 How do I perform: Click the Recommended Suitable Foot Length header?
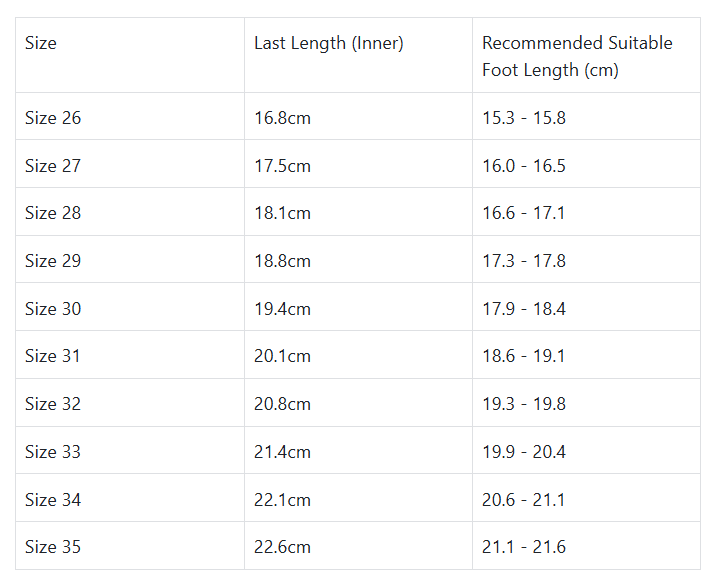point(577,56)
